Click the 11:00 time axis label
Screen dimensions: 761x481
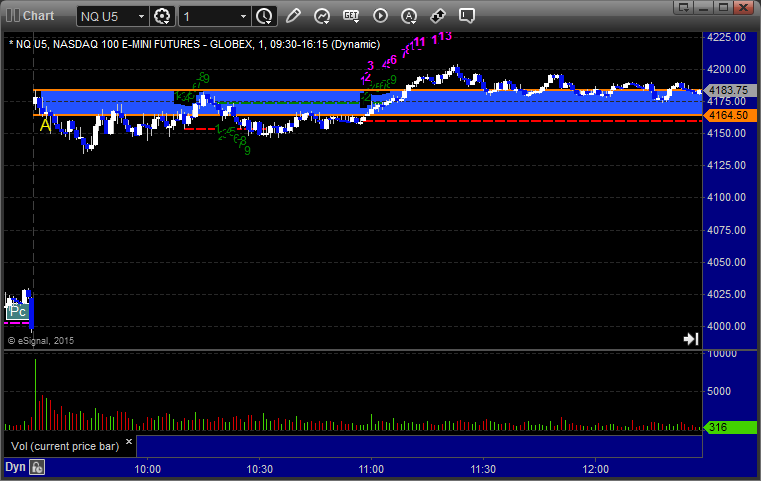click(x=371, y=469)
